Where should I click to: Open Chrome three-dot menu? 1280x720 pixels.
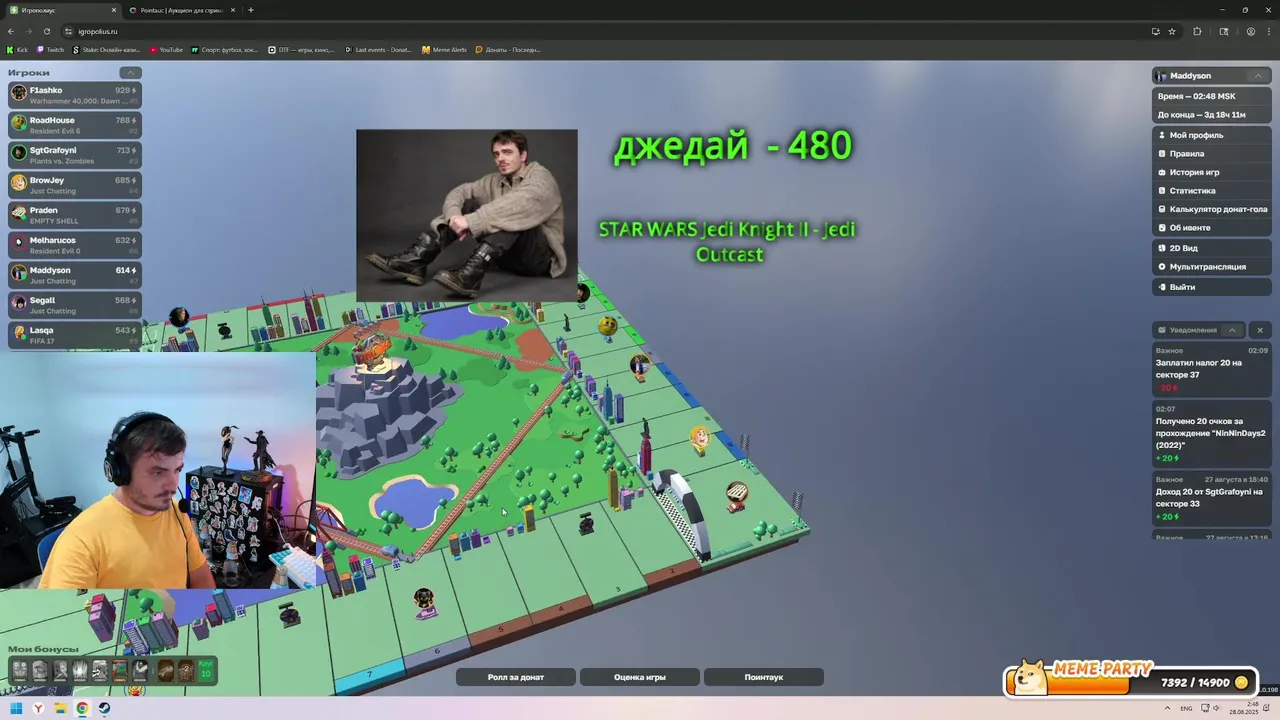pyautogui.click(x=1270, y=31)
